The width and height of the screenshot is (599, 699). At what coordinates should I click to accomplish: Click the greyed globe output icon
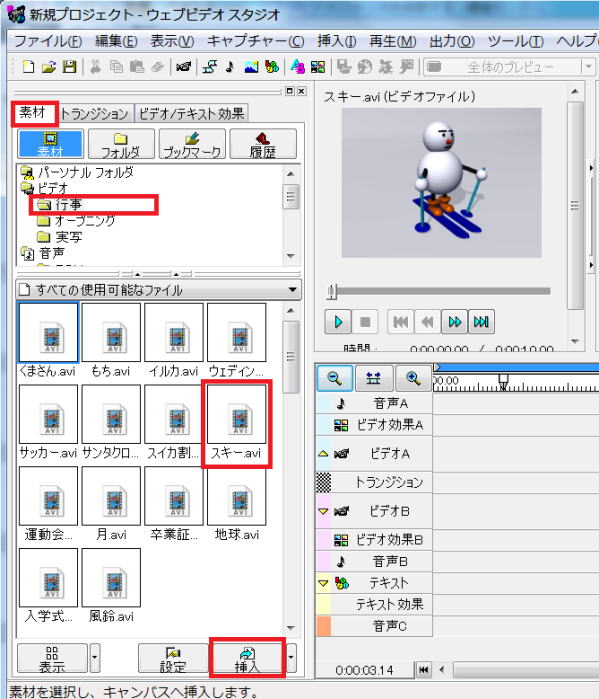pyautogui.click(x=365, y=67)
